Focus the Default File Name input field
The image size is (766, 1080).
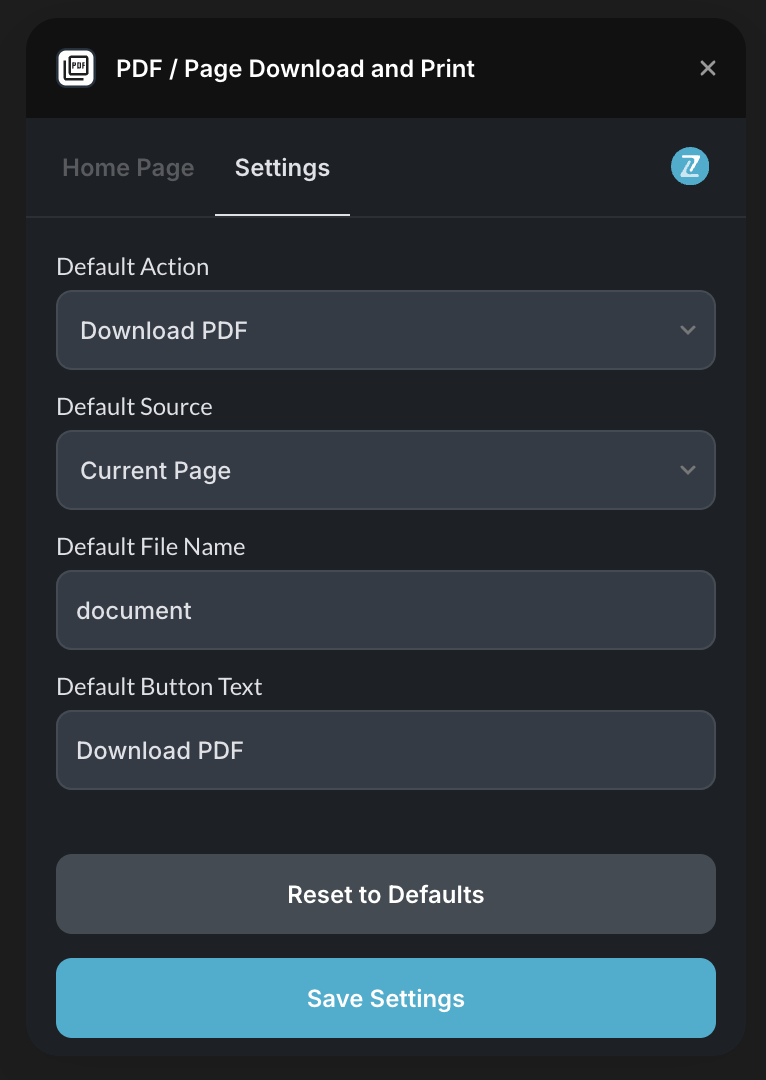point(385,610)
